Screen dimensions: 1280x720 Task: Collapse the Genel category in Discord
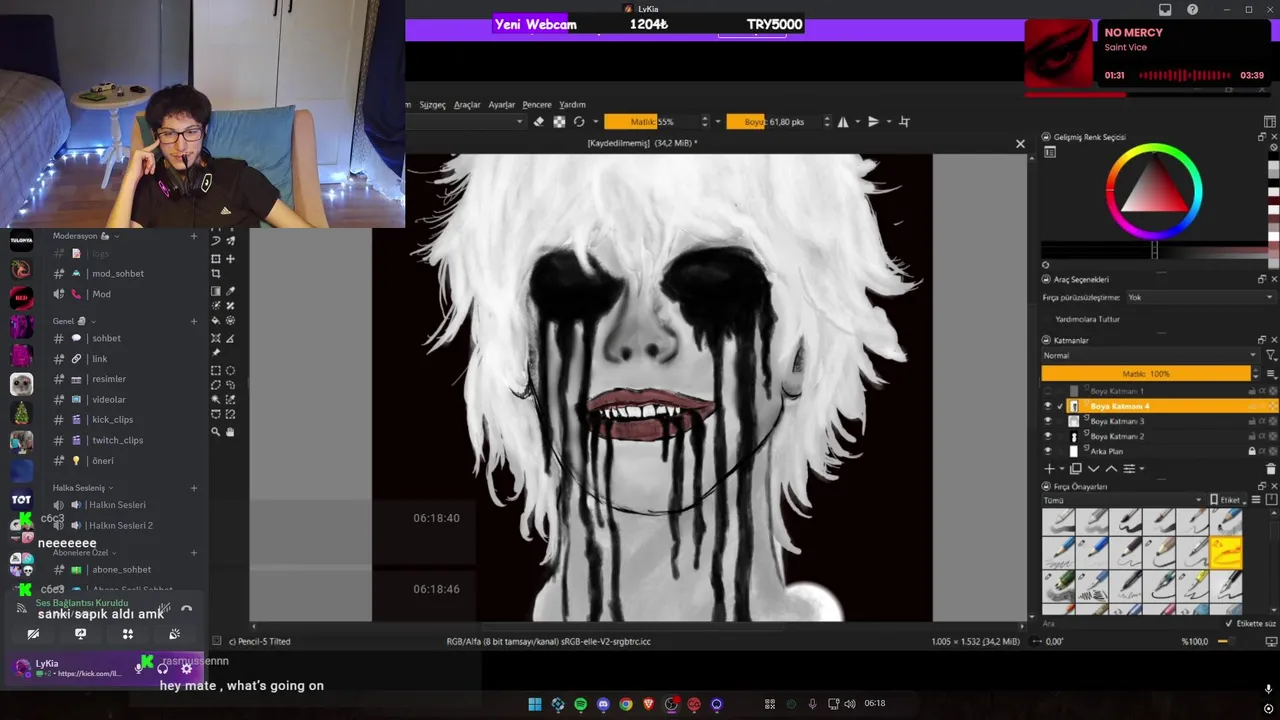pos(74,321)
